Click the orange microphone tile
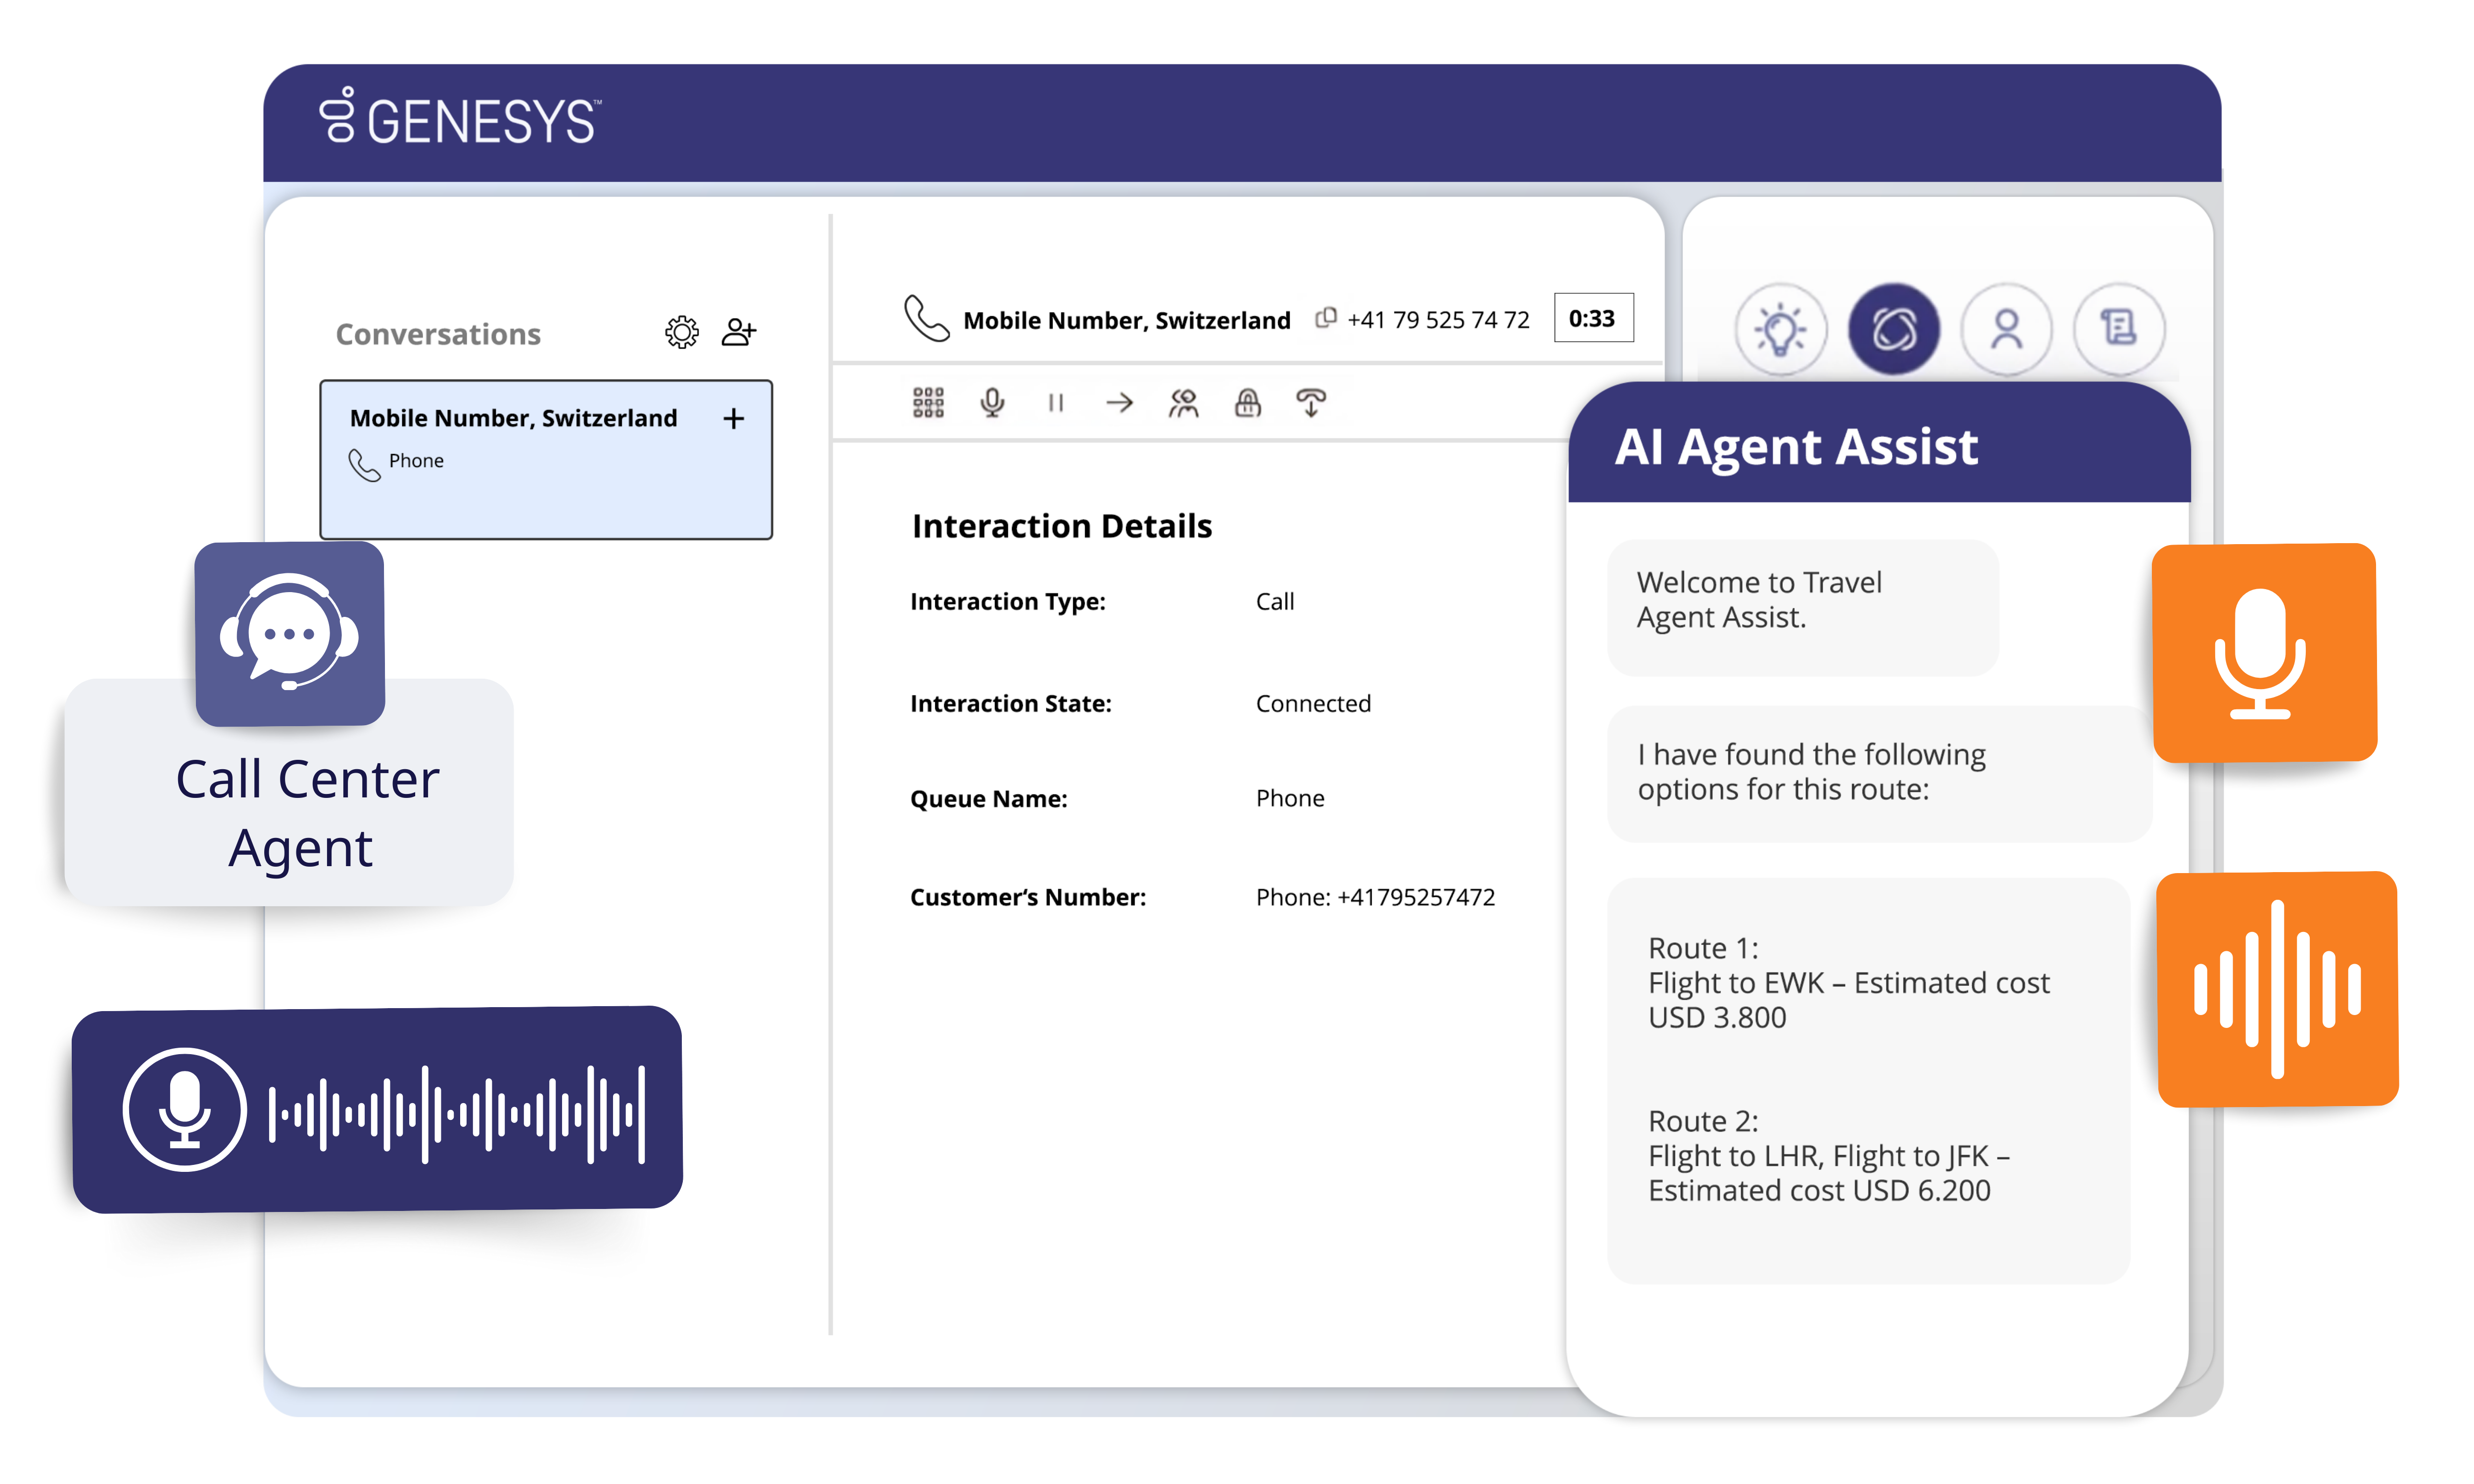Image resolution: width=2474 pixels, height=1484 pixels. (2264, 653)
